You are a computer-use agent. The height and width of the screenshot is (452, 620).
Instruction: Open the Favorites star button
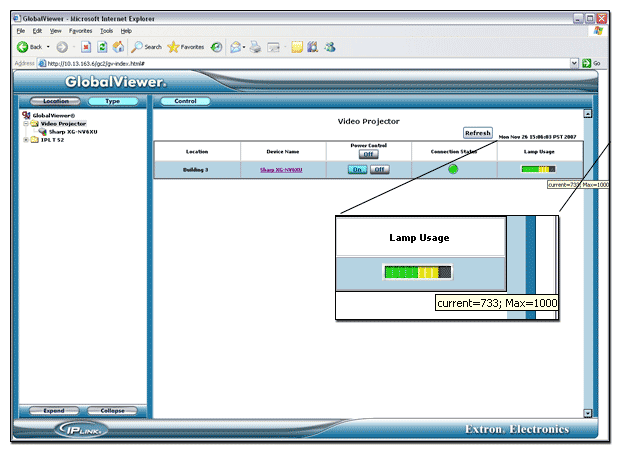point(186,47)
